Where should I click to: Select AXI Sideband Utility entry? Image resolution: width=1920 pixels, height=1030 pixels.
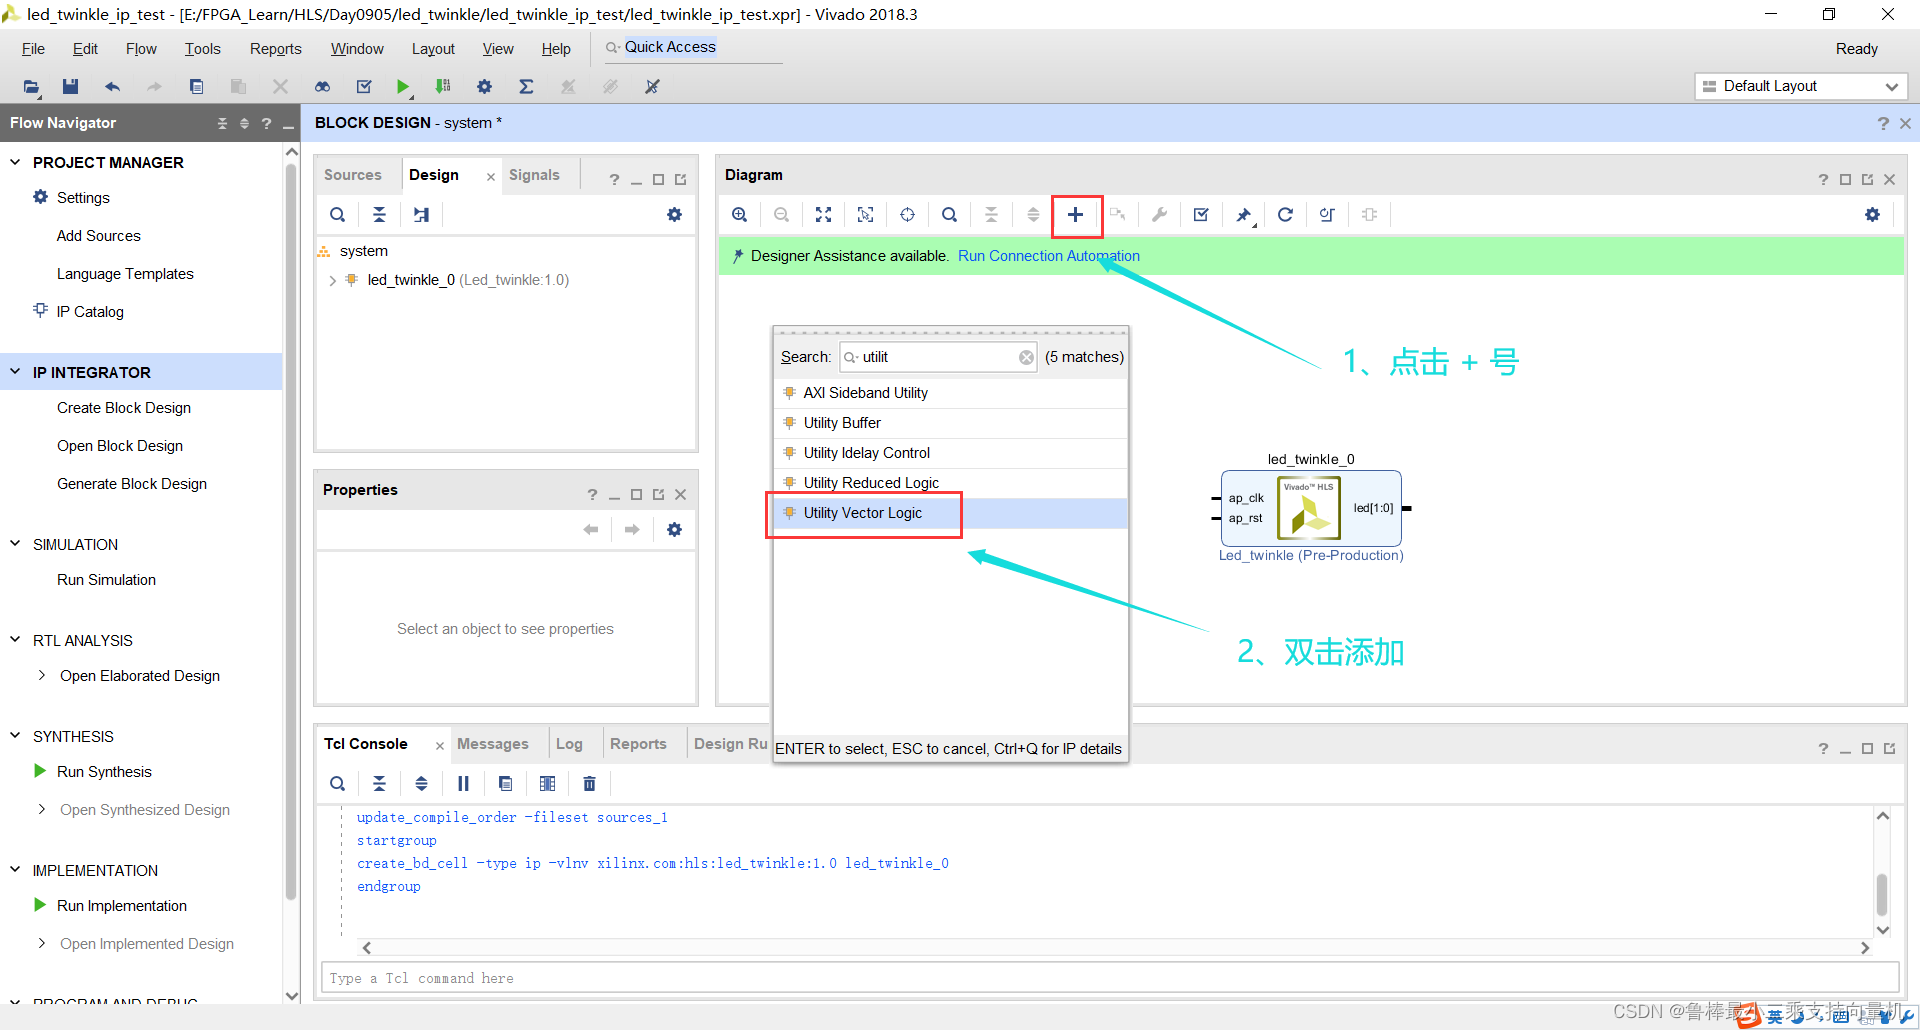(951, 393)
